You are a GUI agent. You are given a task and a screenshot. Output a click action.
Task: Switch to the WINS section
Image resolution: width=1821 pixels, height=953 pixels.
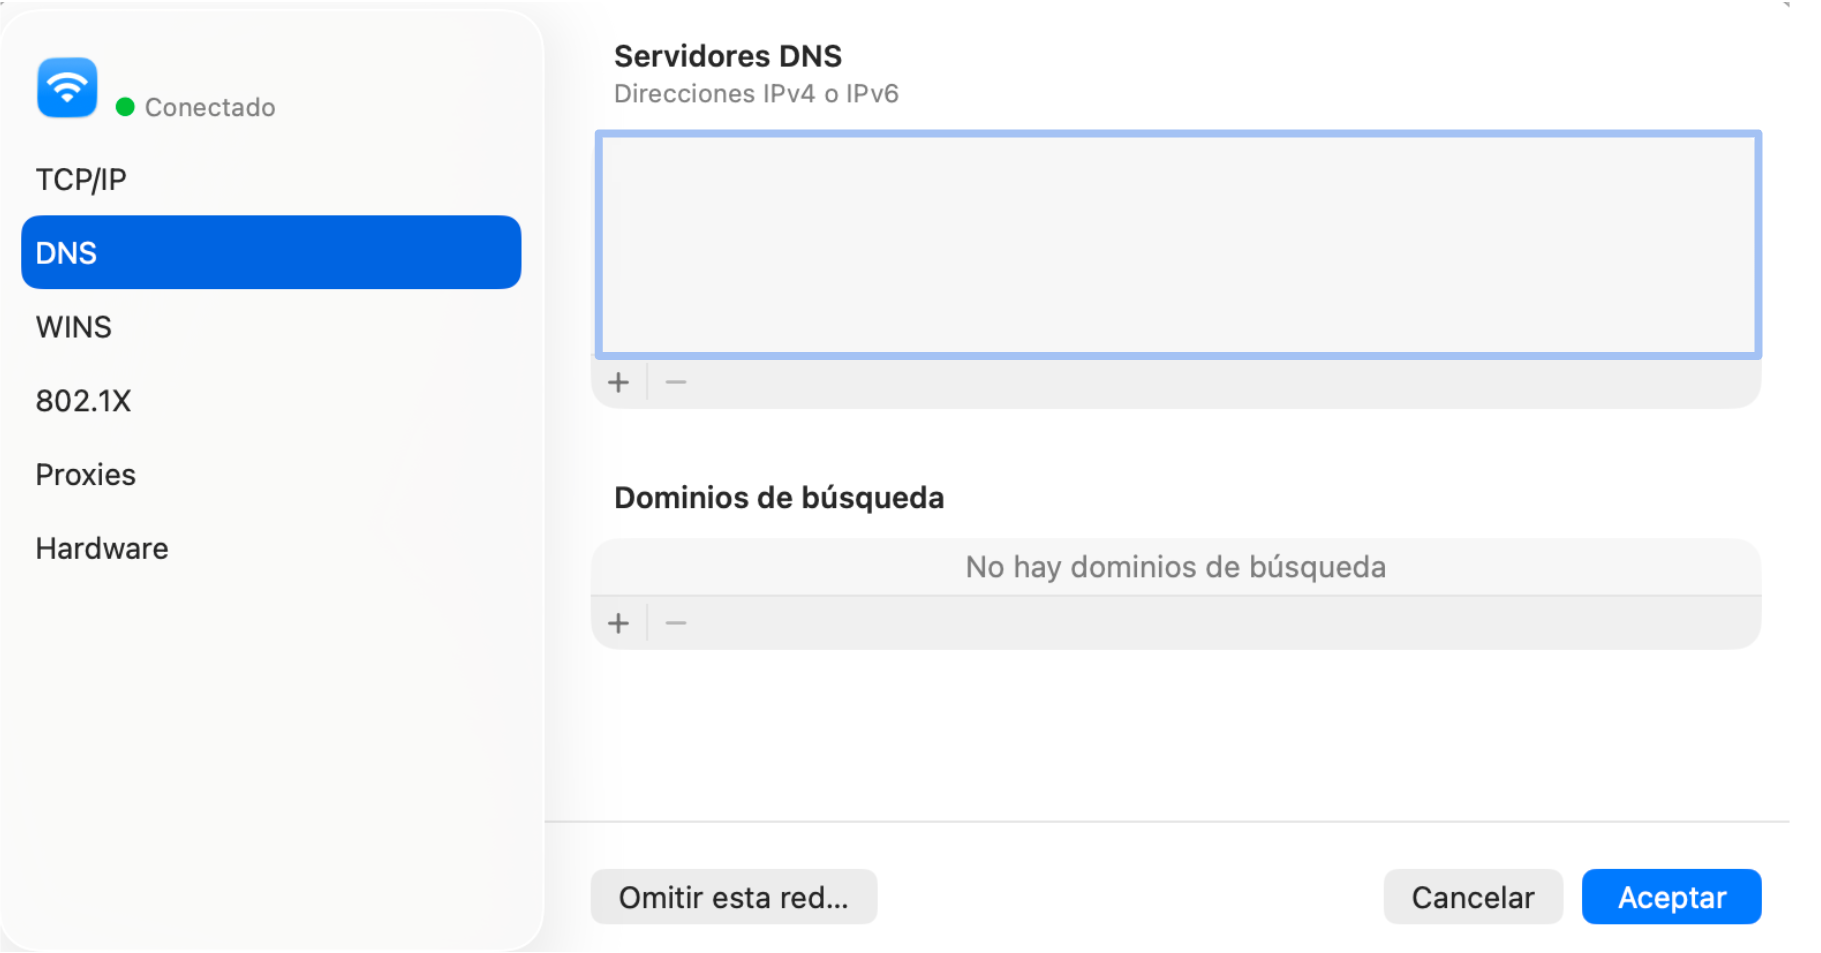(73, 326)
